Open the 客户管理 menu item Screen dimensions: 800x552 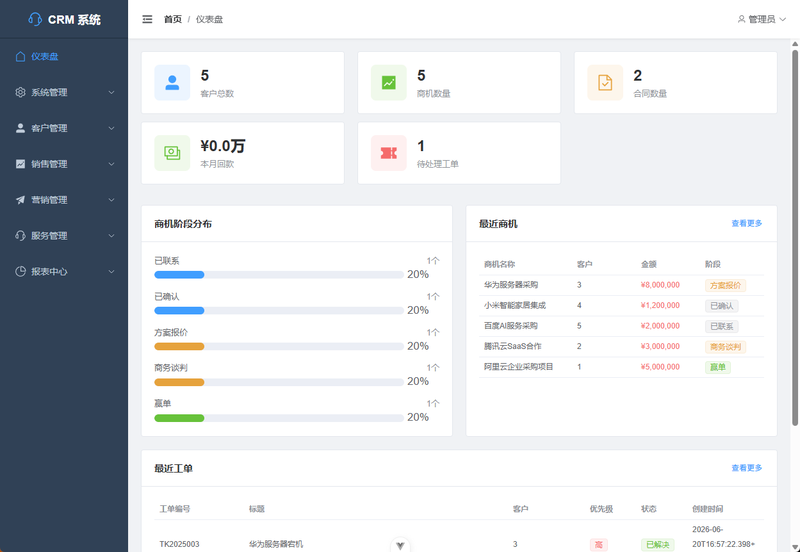[64, 128]
